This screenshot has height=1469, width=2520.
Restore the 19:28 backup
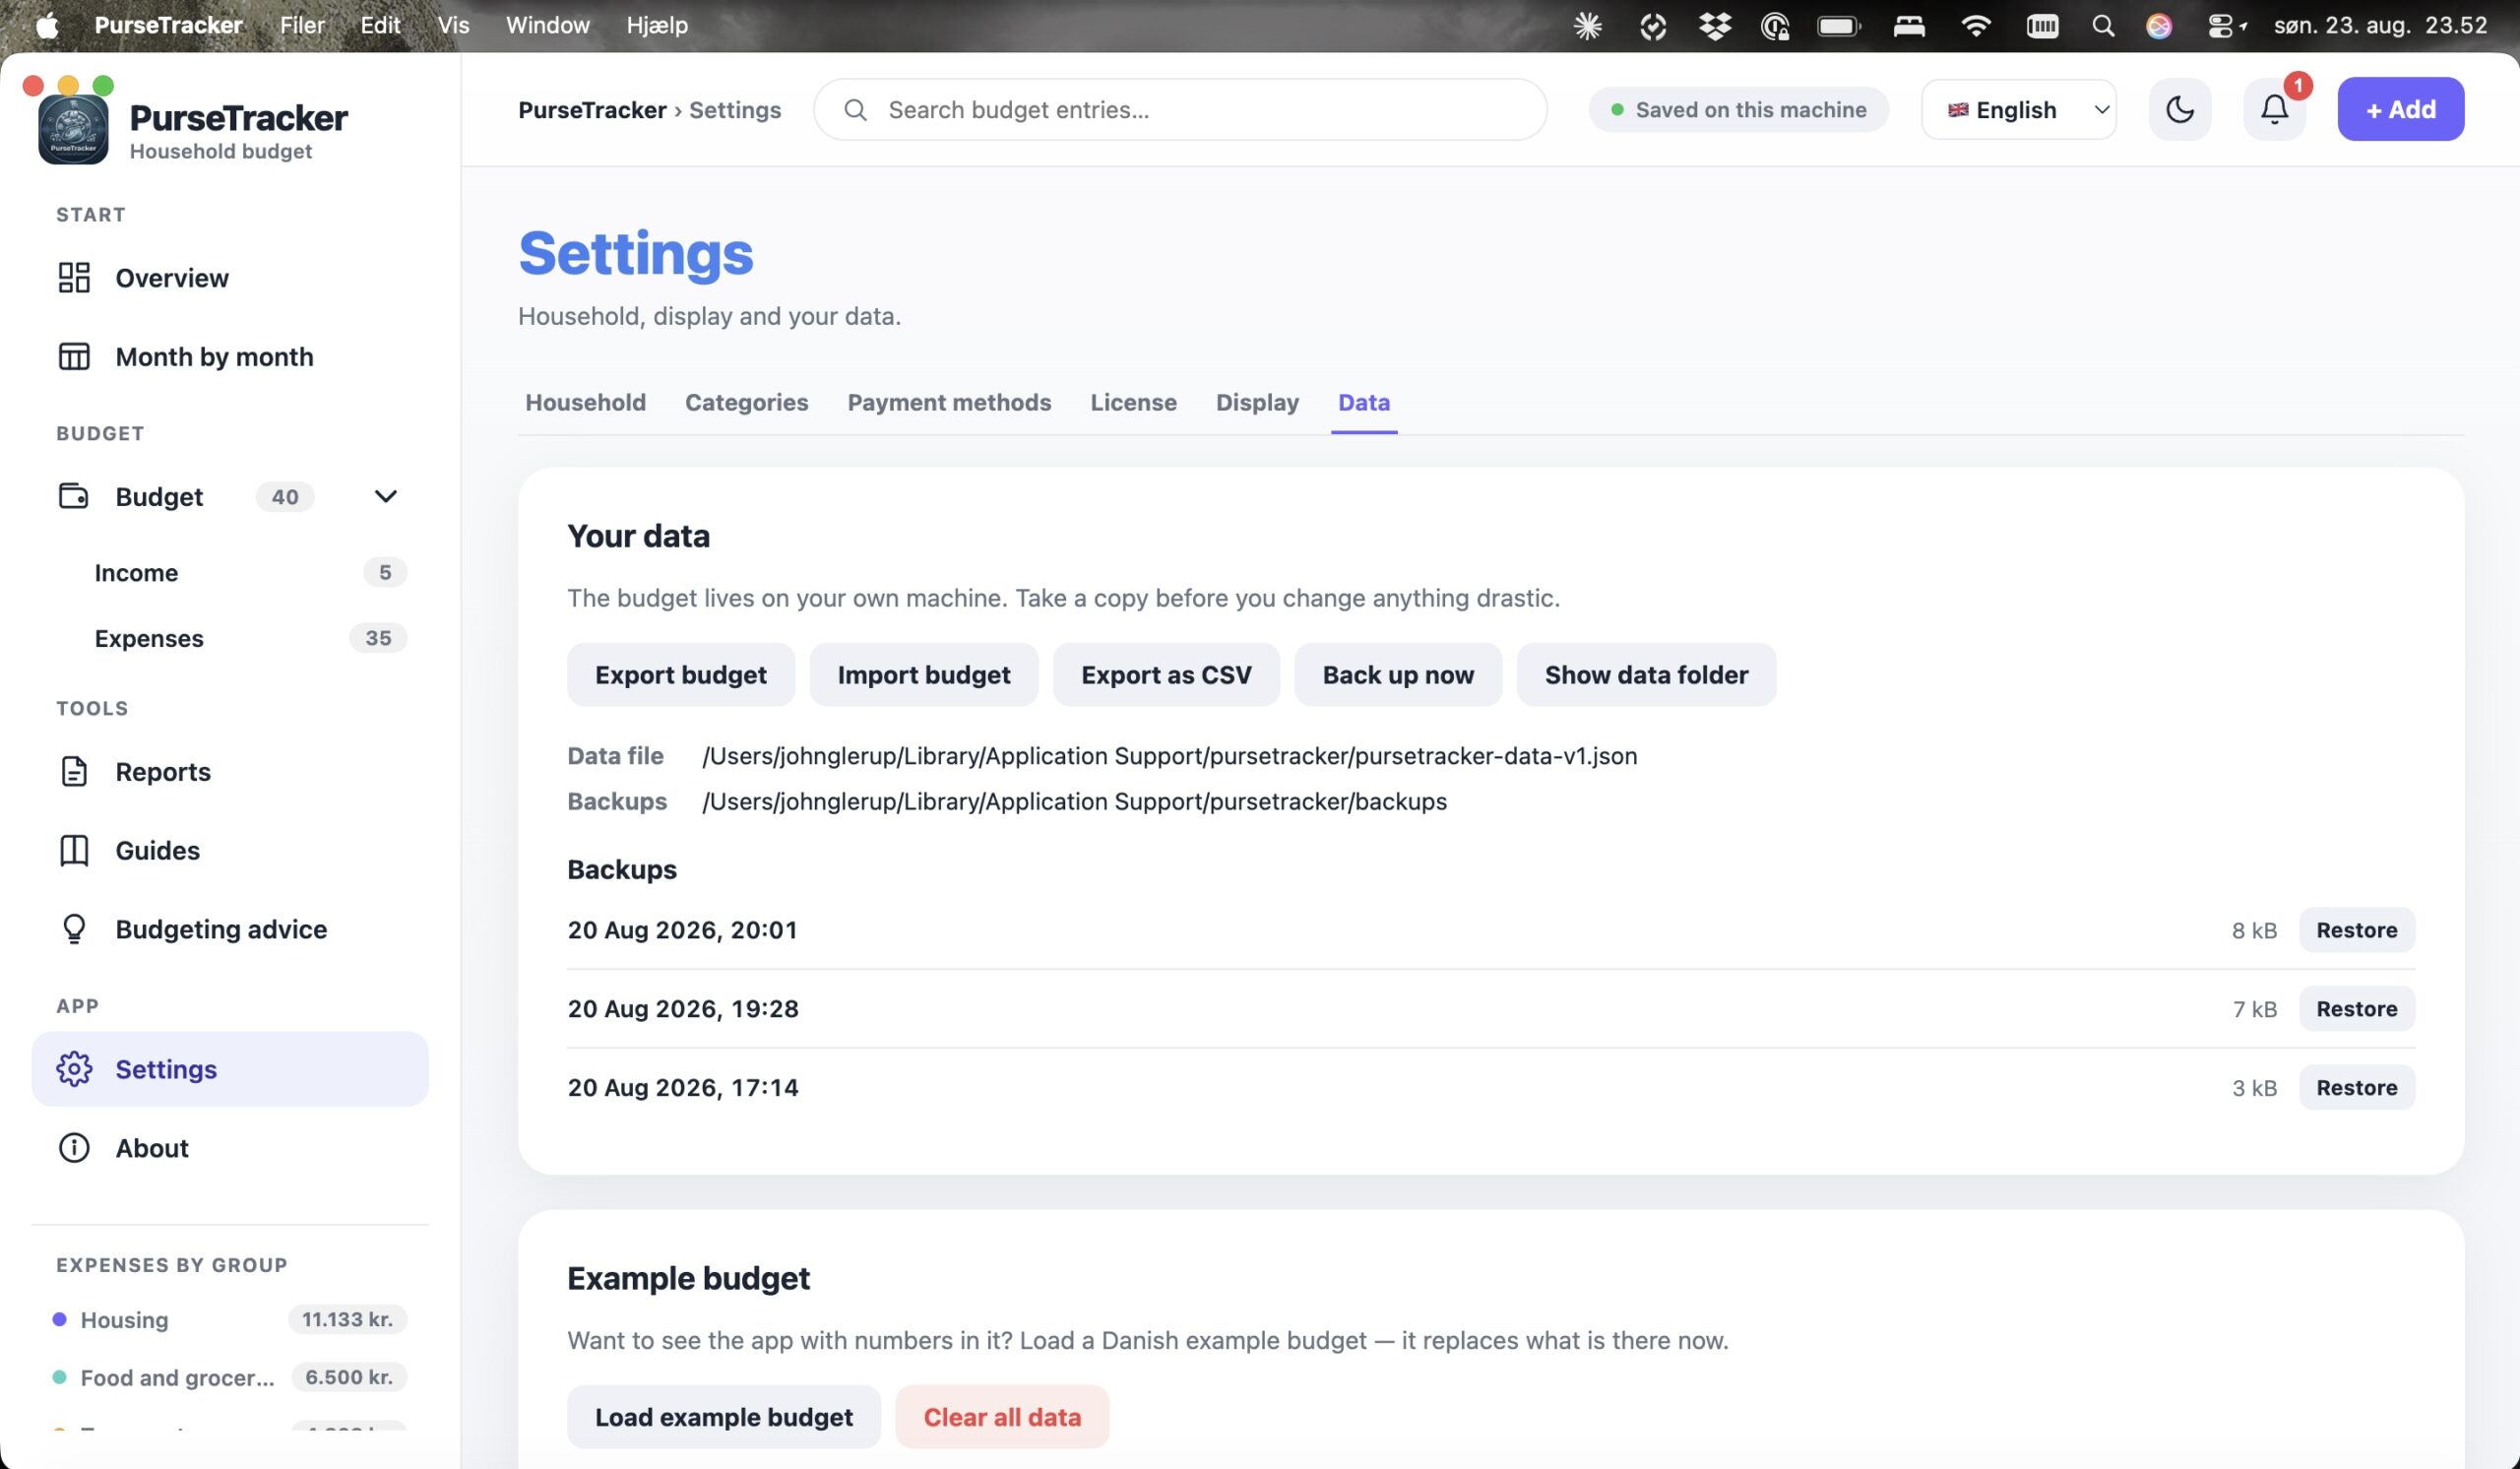pyautogui.click(x=2357, y=1009)
